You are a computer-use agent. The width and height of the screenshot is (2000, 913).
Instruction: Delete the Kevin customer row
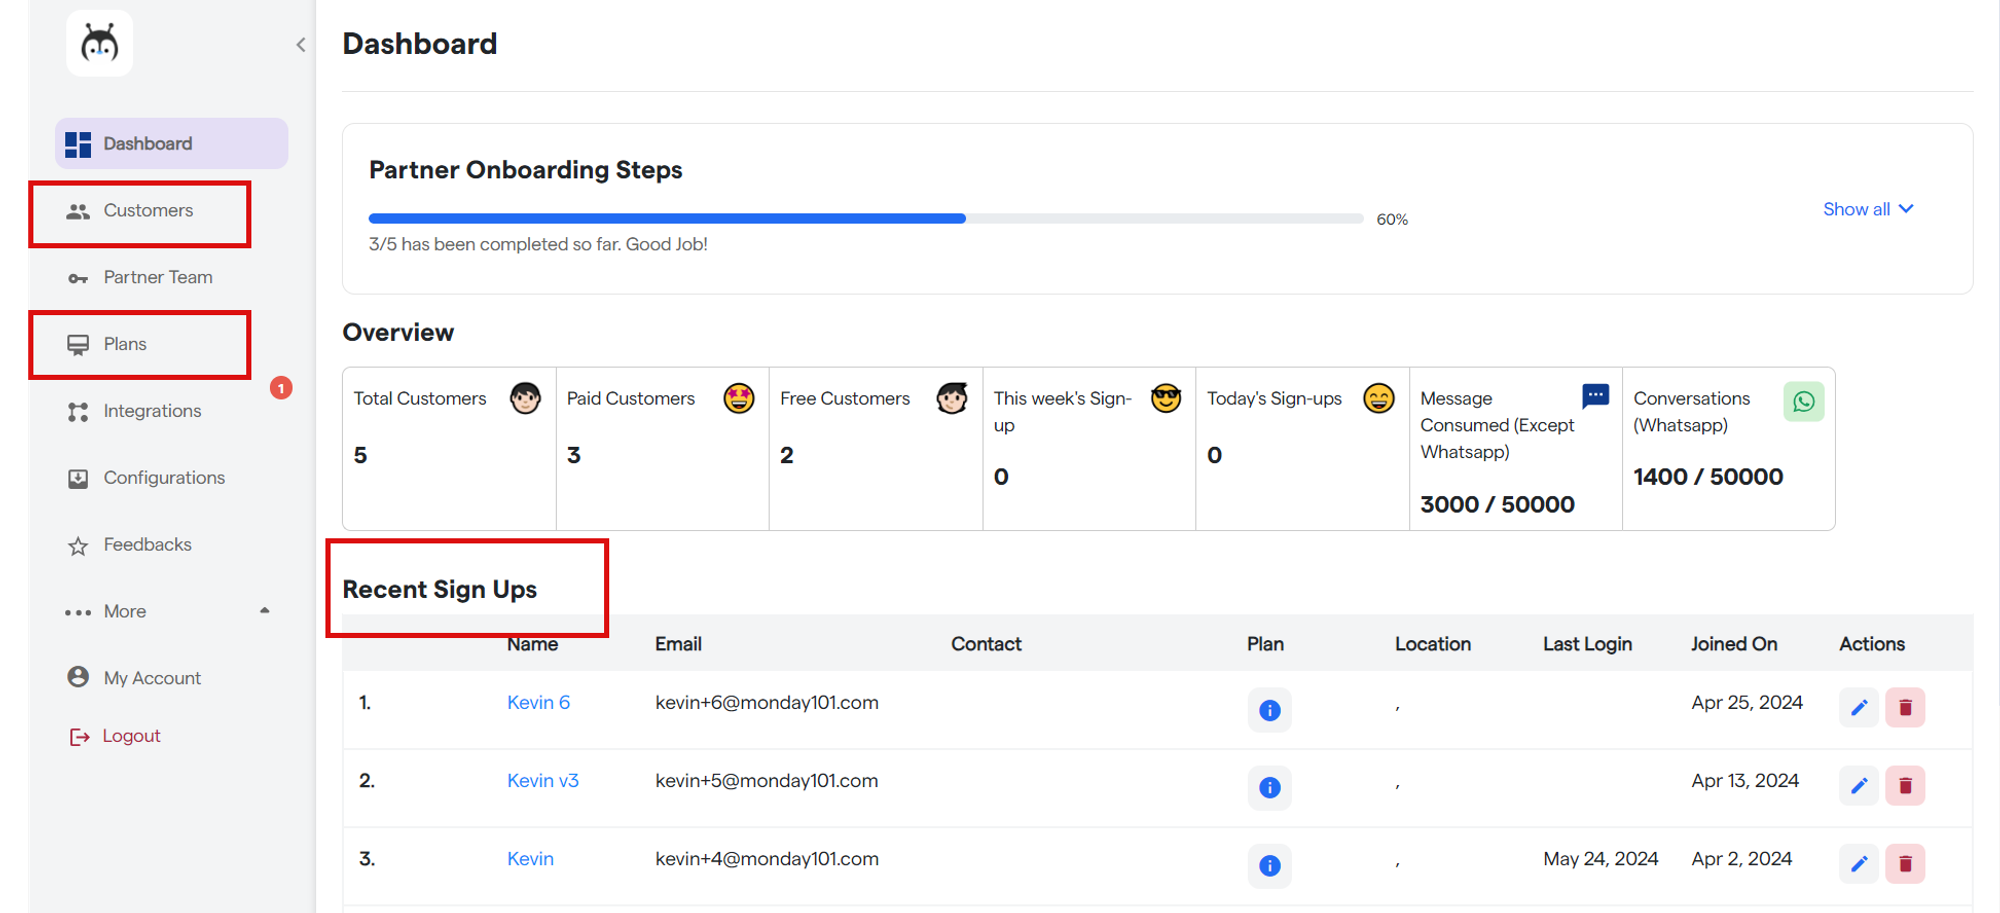(1905, 864)
